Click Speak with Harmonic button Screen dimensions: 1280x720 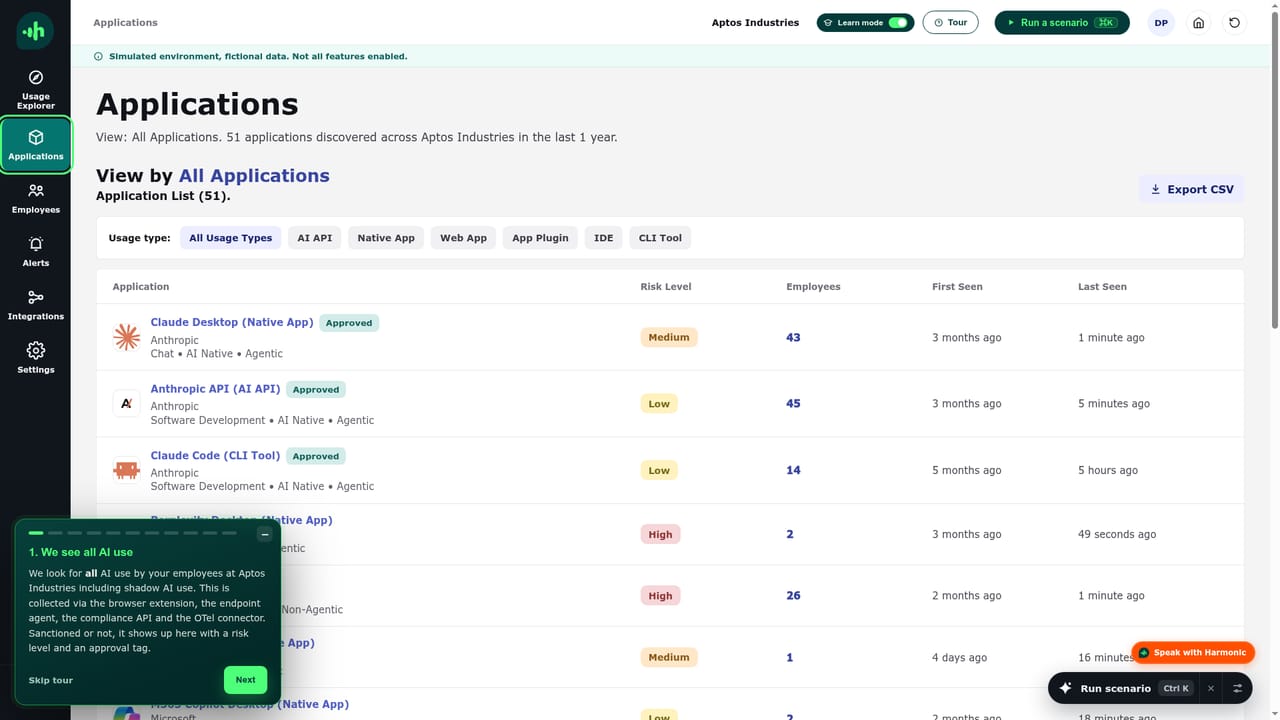1193,653
